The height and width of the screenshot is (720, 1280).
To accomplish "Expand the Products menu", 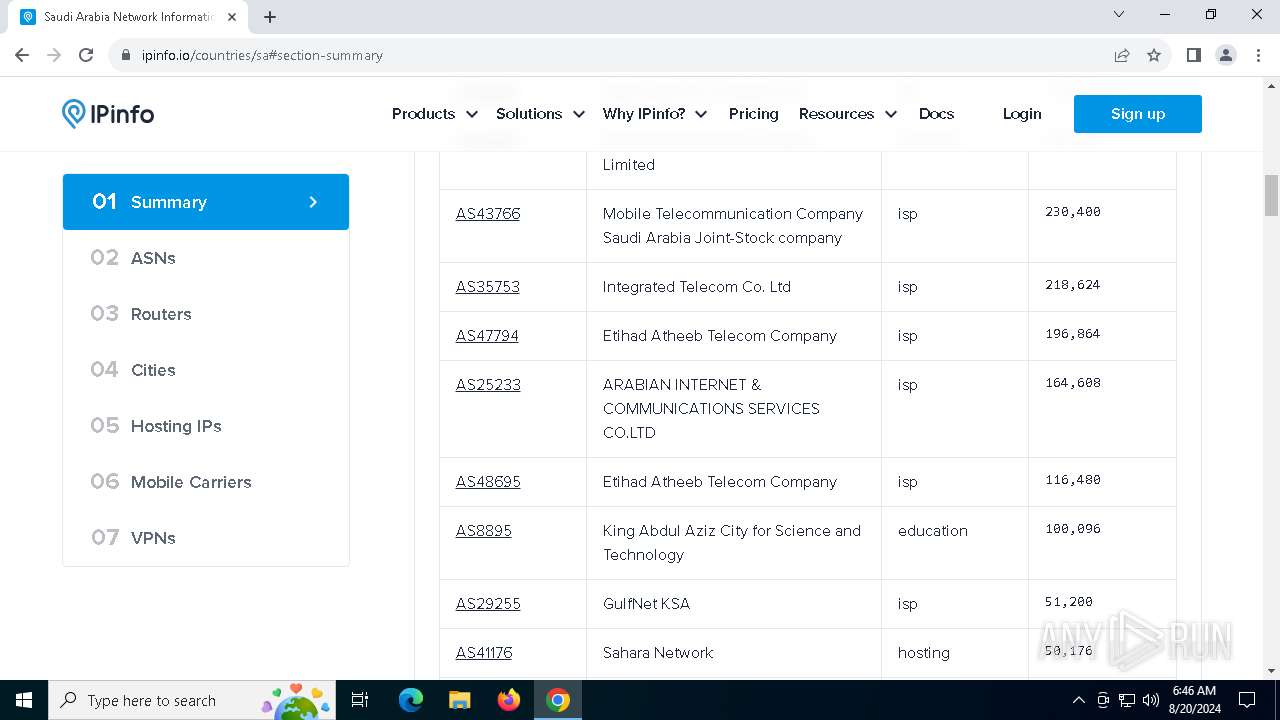I will tap(435, 114).
